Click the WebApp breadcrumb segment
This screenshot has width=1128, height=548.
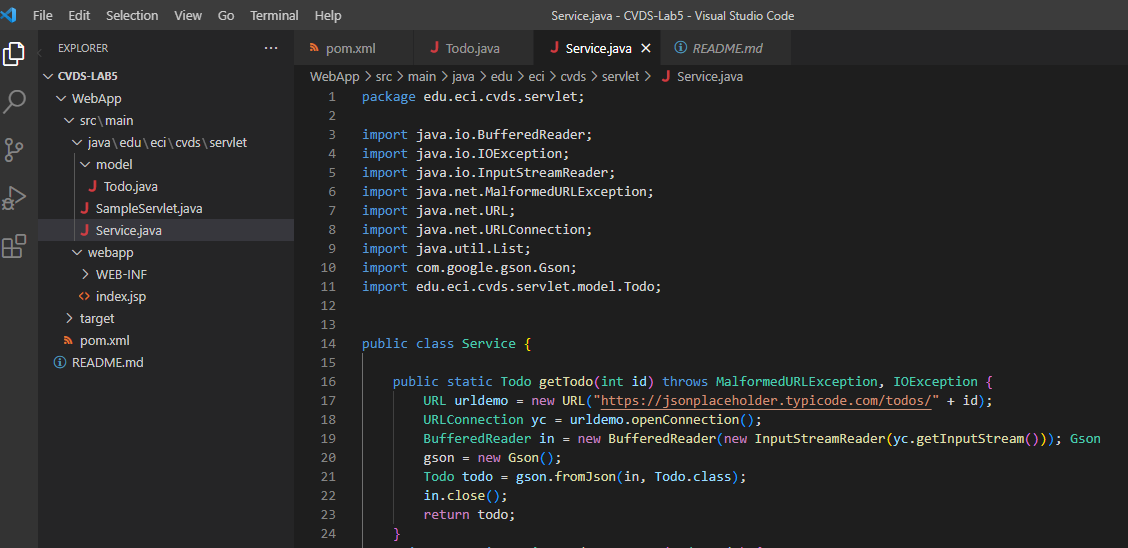point(335,76)
